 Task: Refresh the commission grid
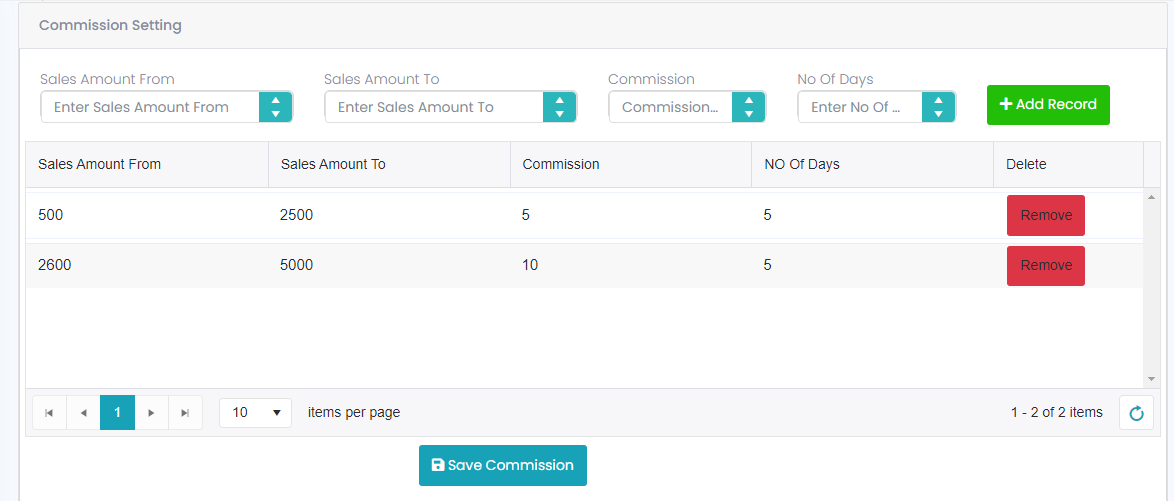(x=1136, y=413)
